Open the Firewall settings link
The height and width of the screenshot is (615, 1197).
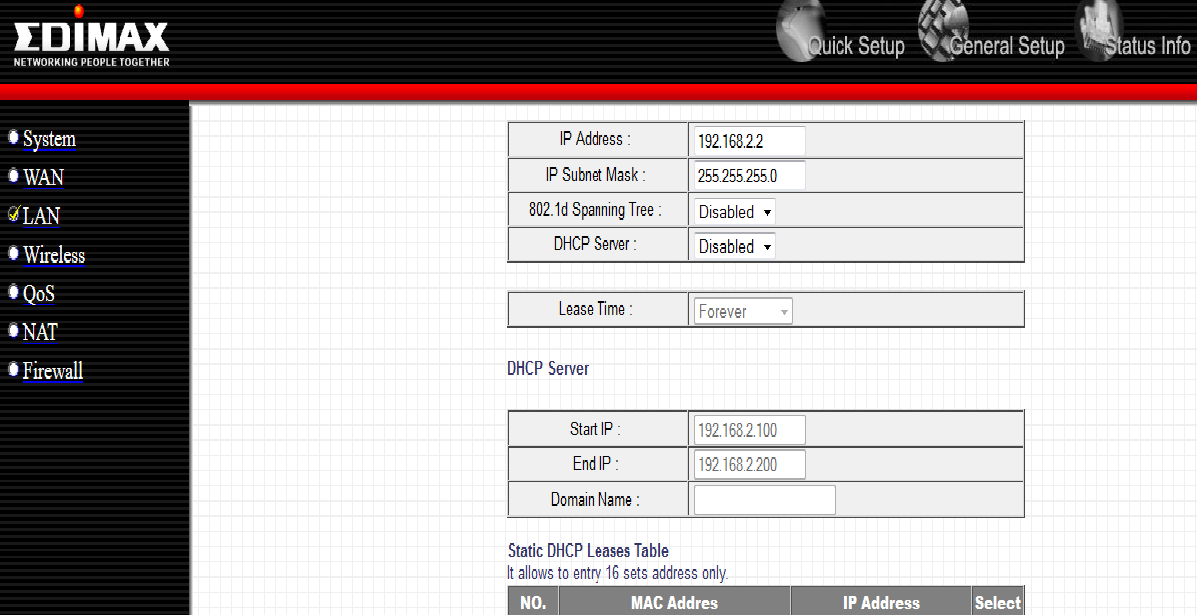(x=53, y=371)
